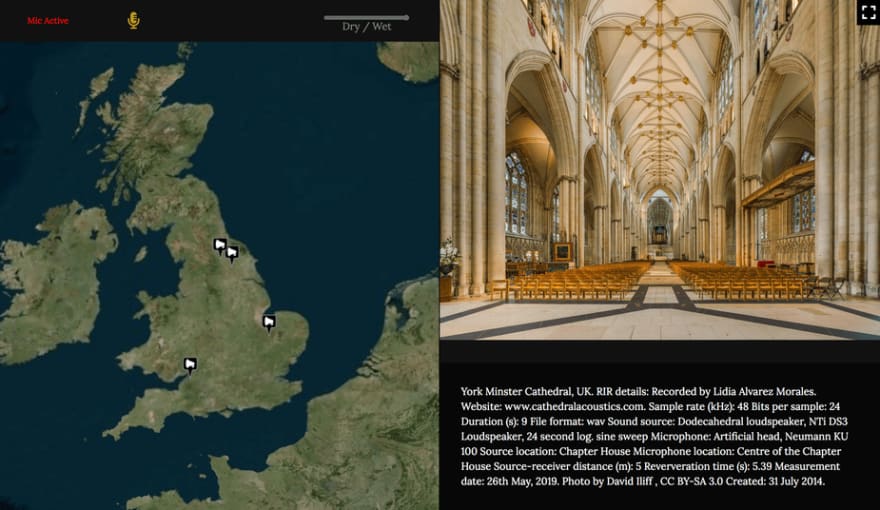
Task: Toggle the yellow microphone icon
Action: (x=133, y=21)
